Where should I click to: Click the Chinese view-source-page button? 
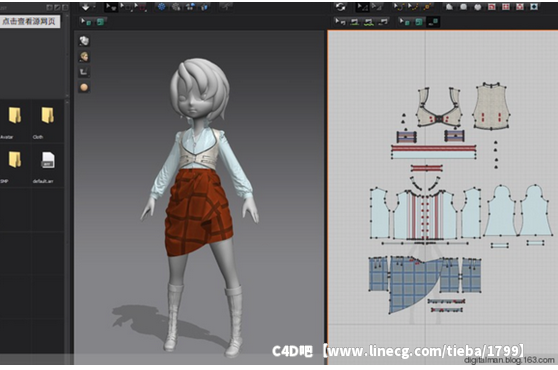coord(30,21)
